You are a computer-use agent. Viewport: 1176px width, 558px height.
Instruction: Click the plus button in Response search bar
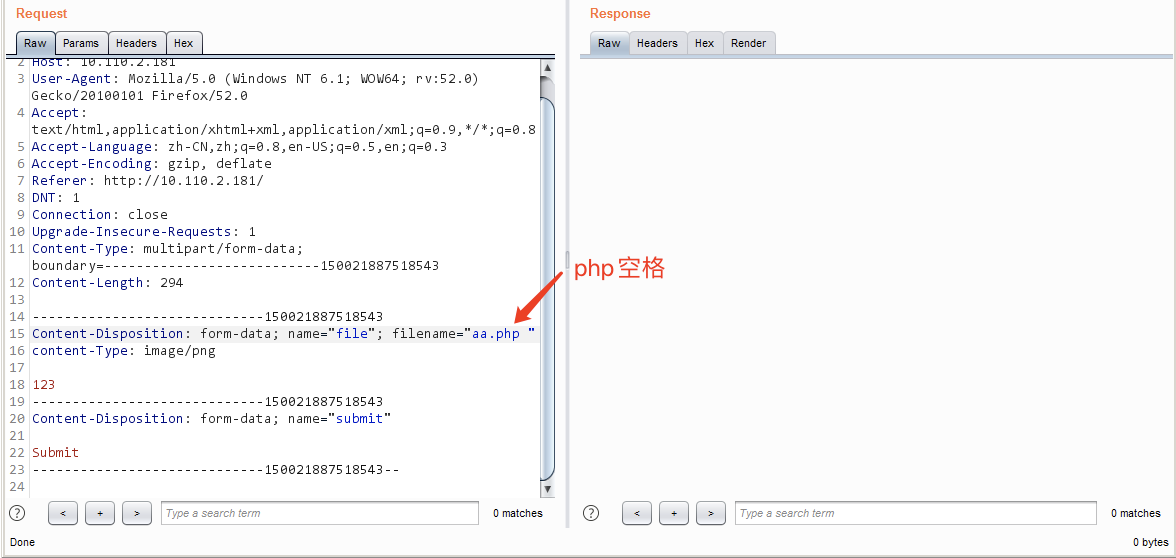coord(674,513)
